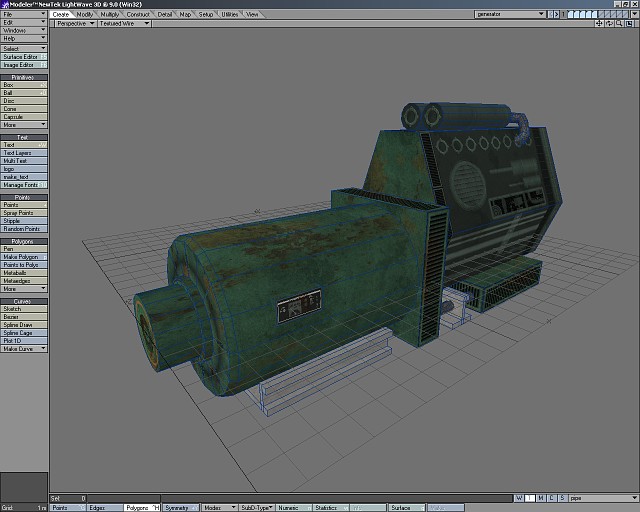Screen dimensions: 640x512
Task: Switch to the Setup tab
Action: click(x=206, y=14)
